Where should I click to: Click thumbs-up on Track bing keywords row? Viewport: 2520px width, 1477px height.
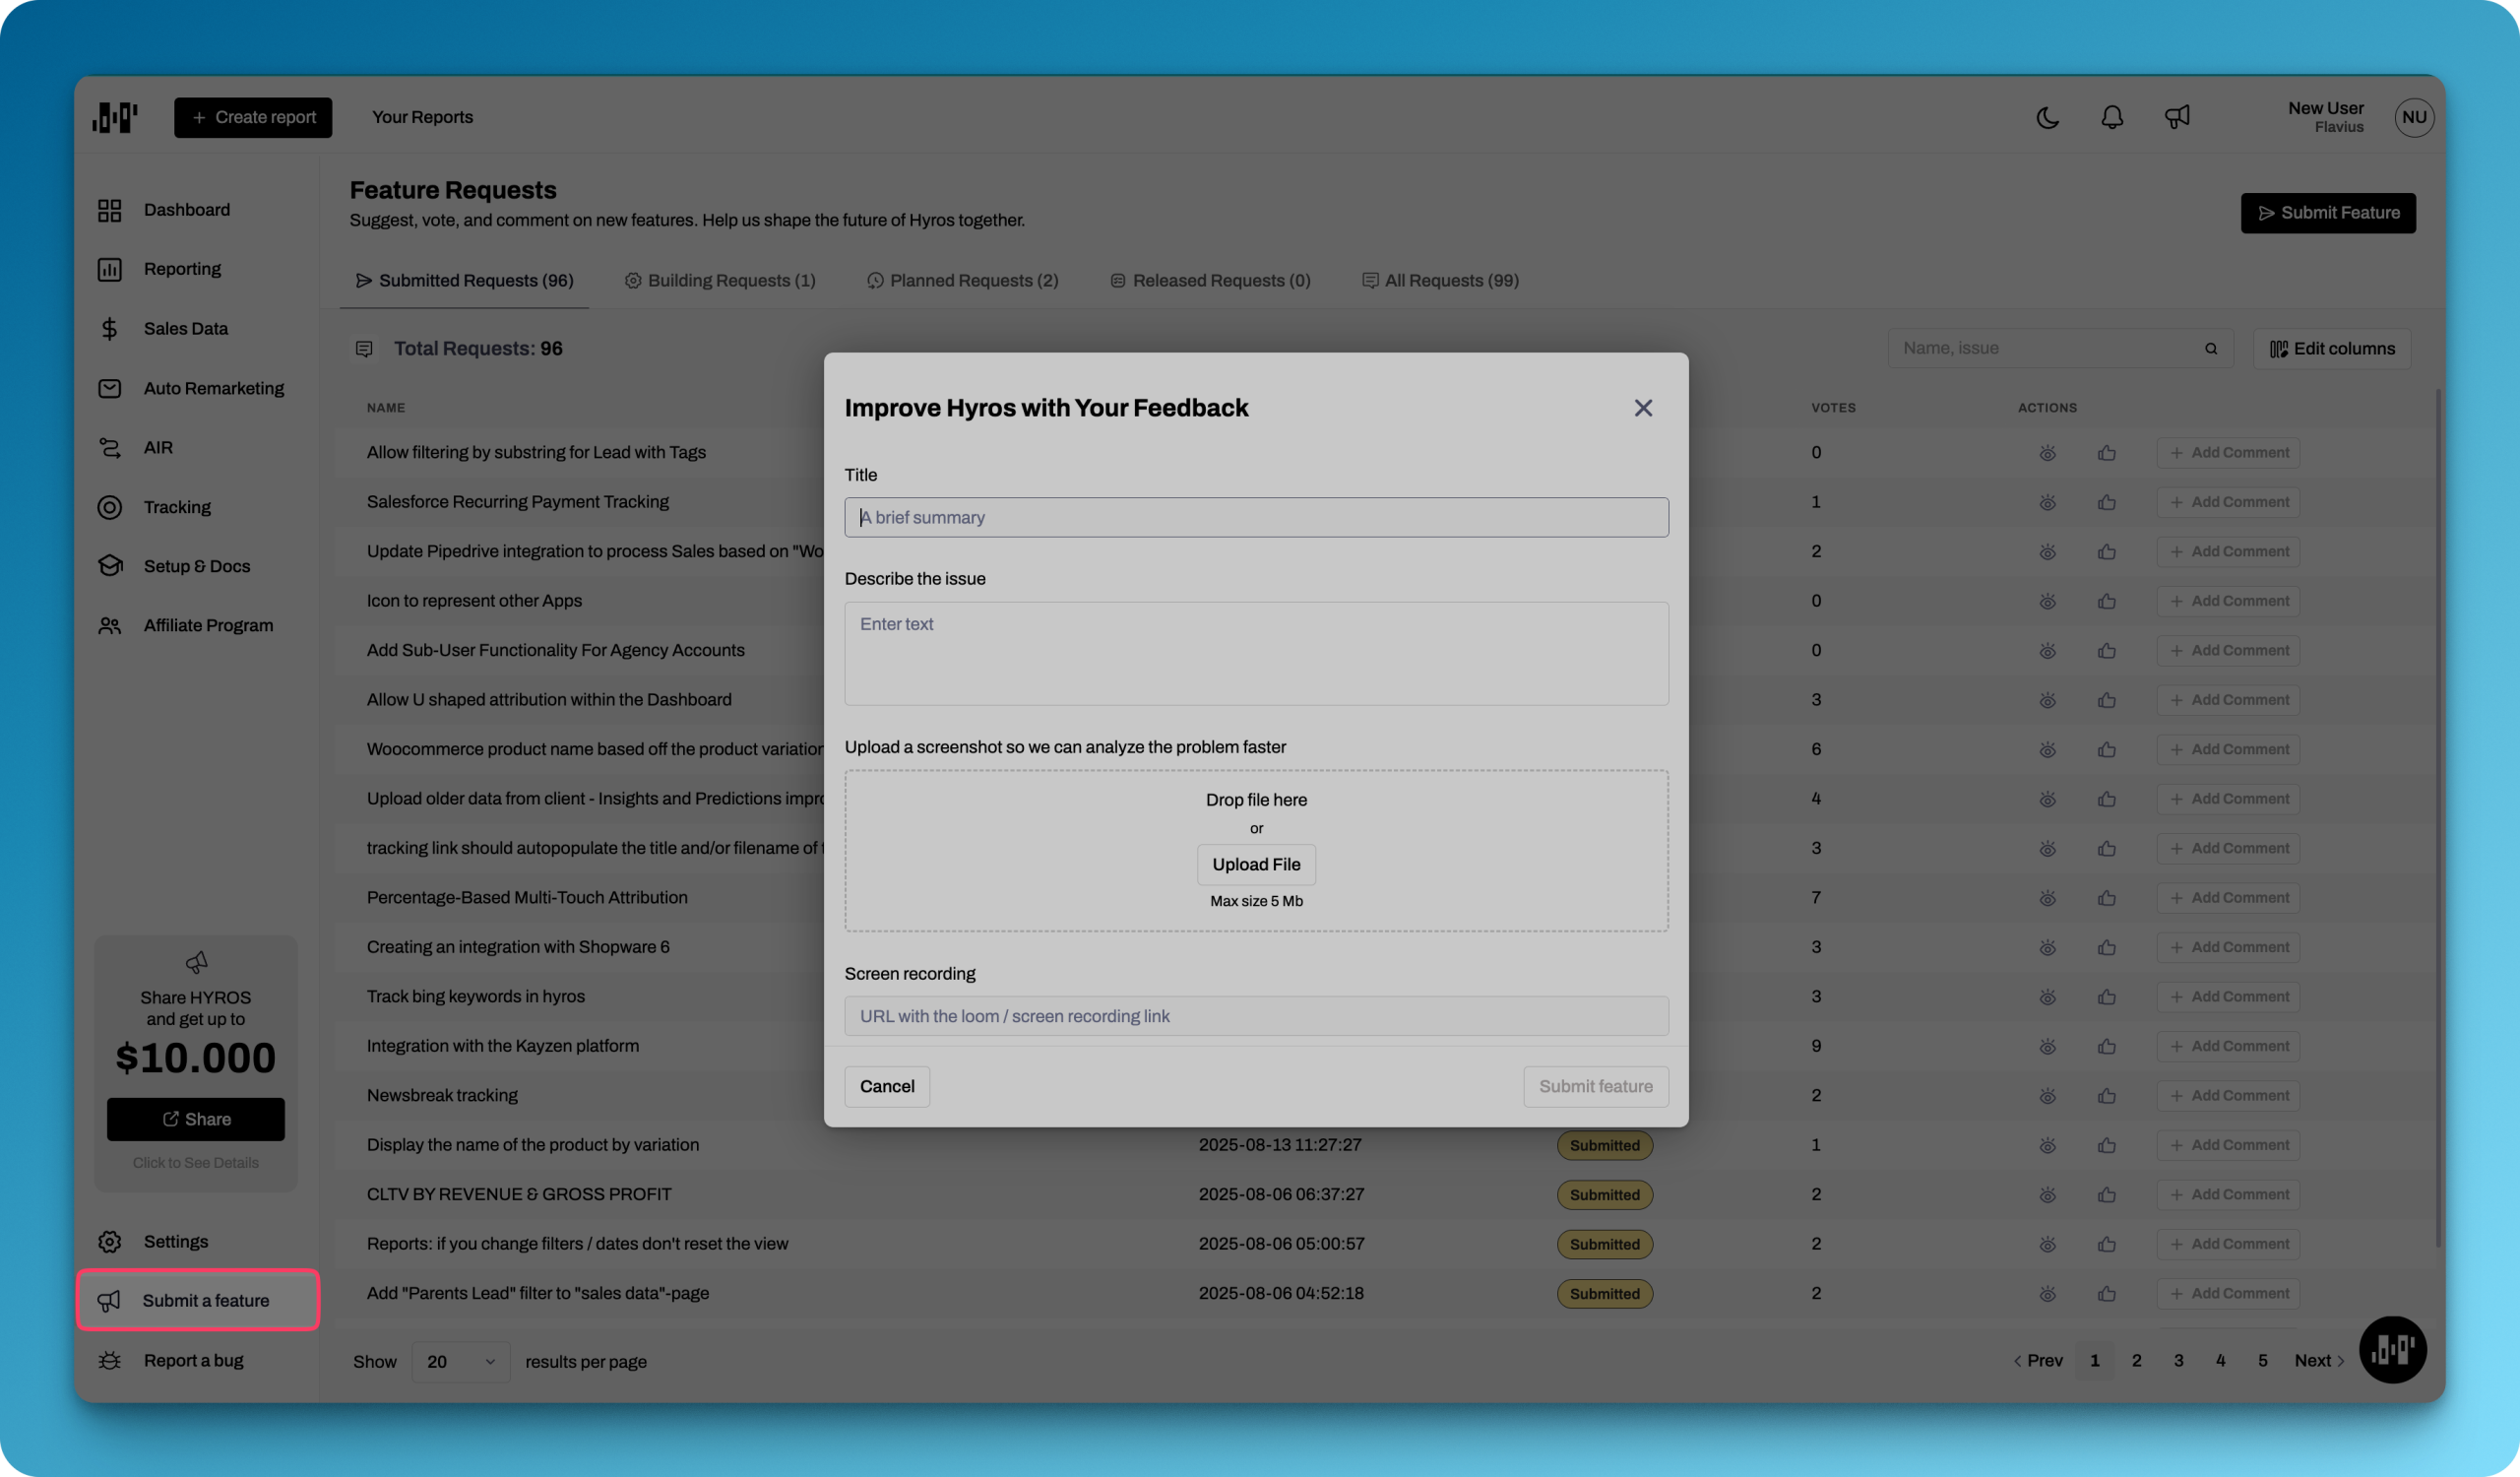click(2107, 997)
